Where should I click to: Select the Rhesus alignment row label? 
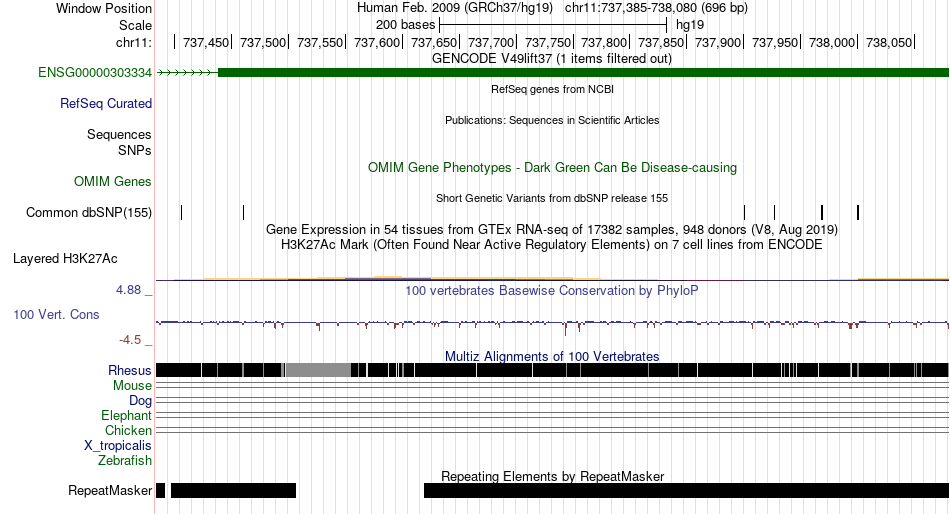[x=130, y=370]
